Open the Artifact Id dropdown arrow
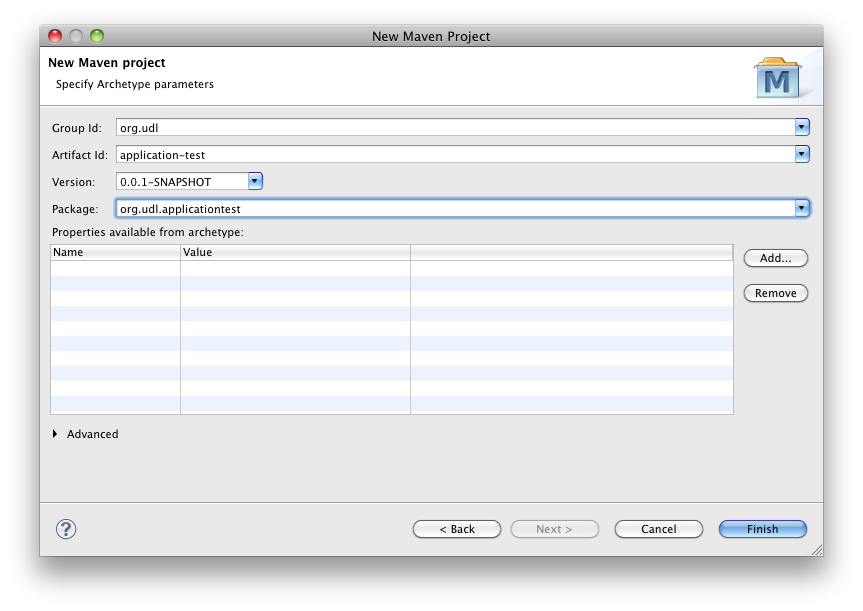This screenshot has width=863, height=611. click(x=801, y=154)
